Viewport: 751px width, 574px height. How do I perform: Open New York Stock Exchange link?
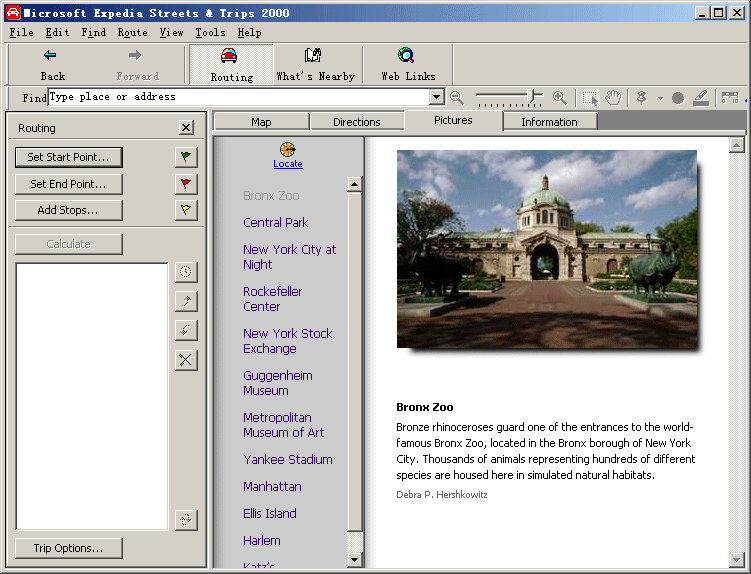tap(288, 341)
